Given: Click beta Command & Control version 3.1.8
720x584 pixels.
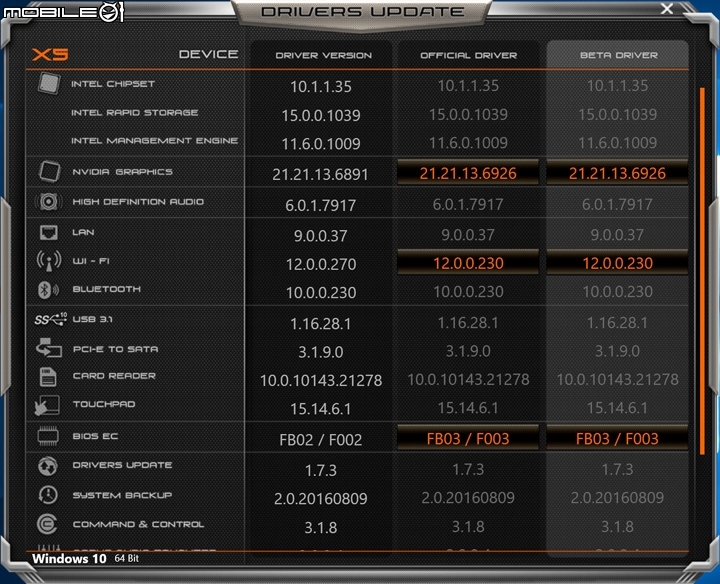Looking at the screenshot, I should pyautogui.click(x=617, y=527).
